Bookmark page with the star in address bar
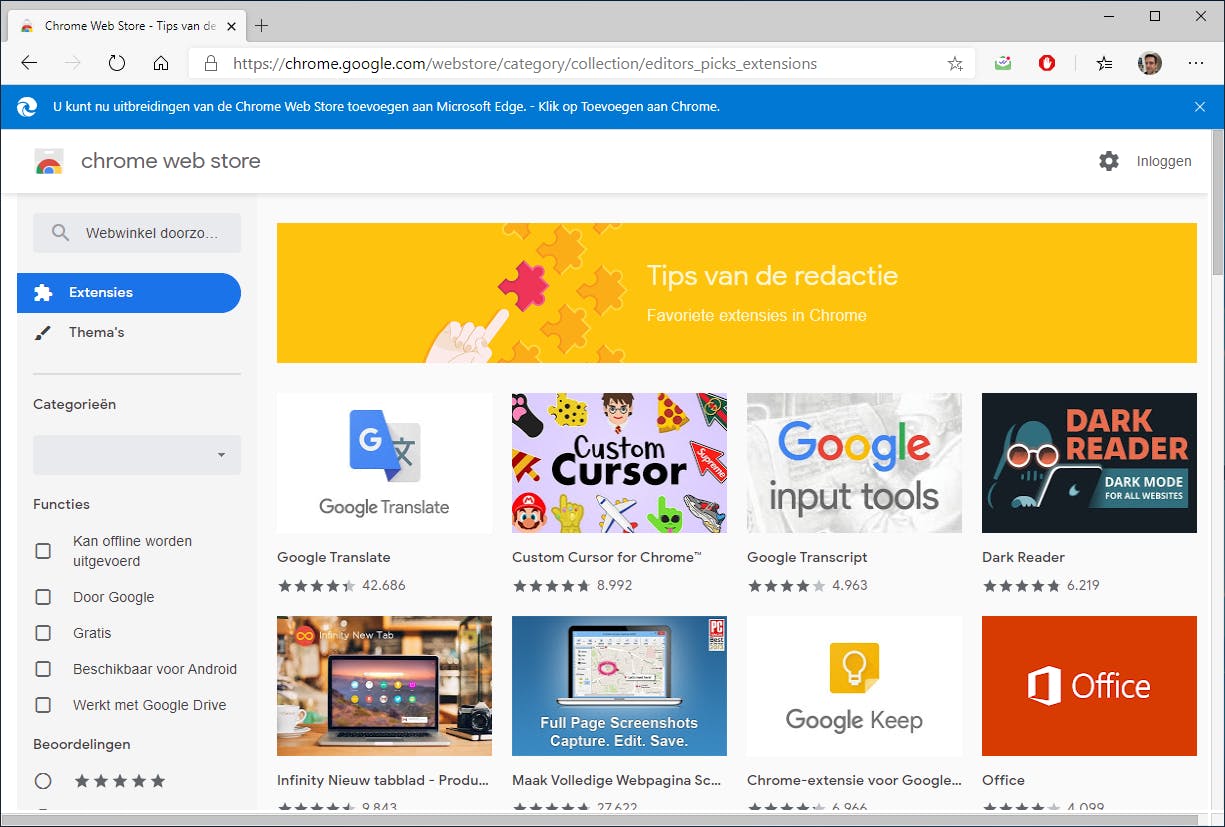This screenshot has width=1225, height=827. tap(955, 63)
